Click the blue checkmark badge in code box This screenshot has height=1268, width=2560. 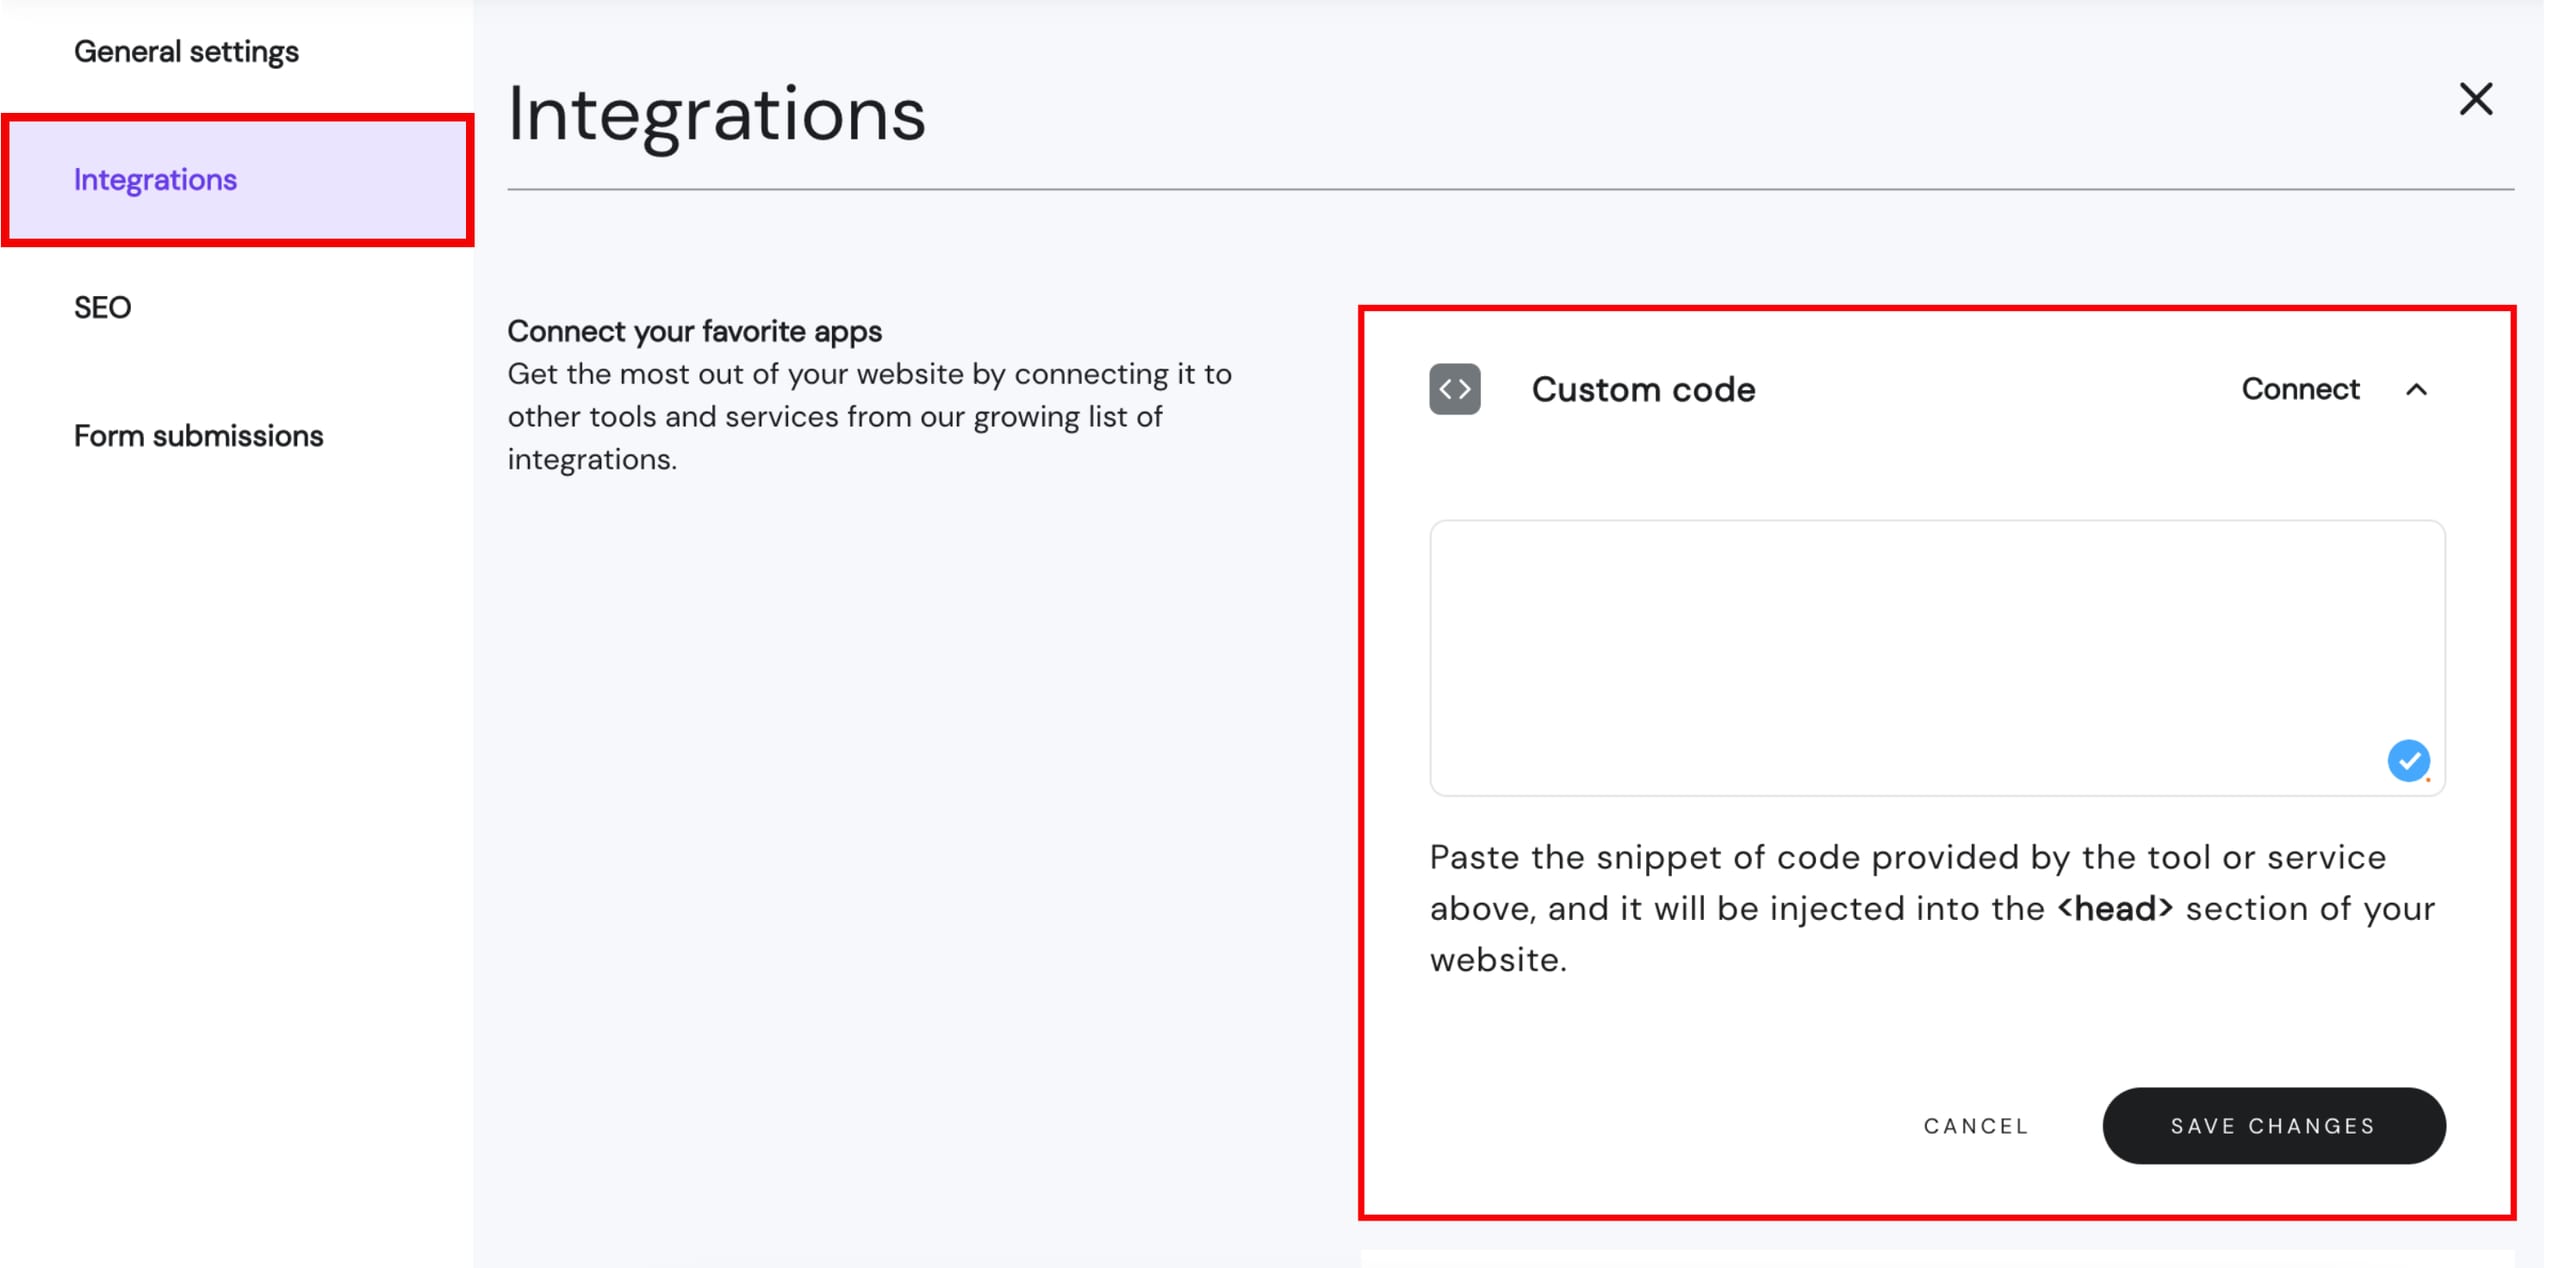tap(2408, 761)
